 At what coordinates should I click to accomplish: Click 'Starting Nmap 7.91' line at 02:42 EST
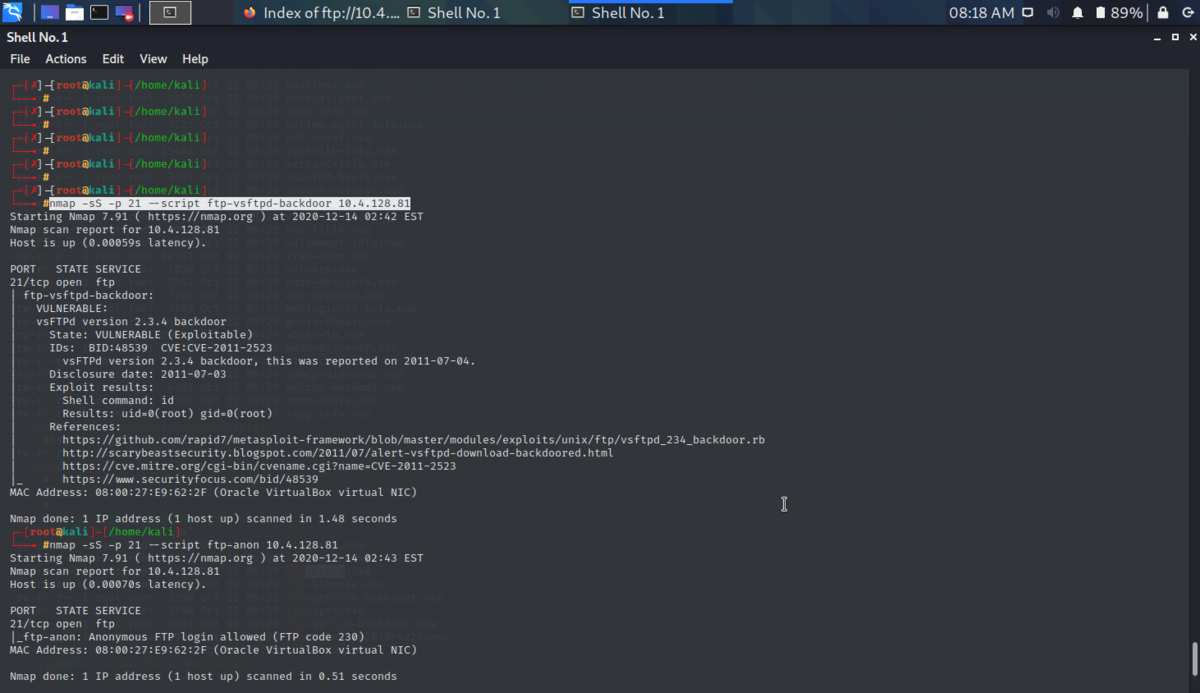(216, 217)
